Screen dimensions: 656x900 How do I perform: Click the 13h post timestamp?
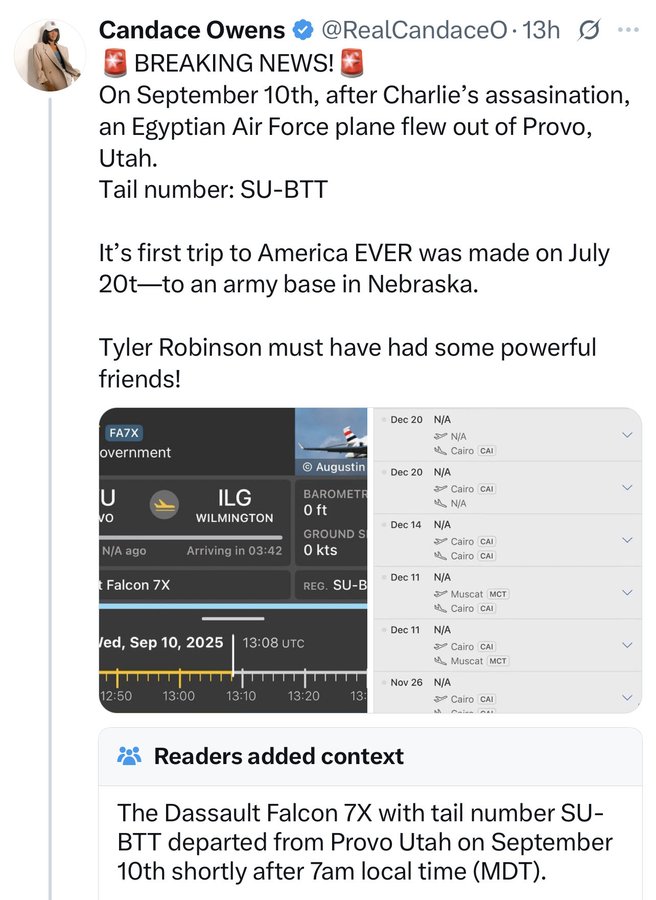[x=541, y=30]
